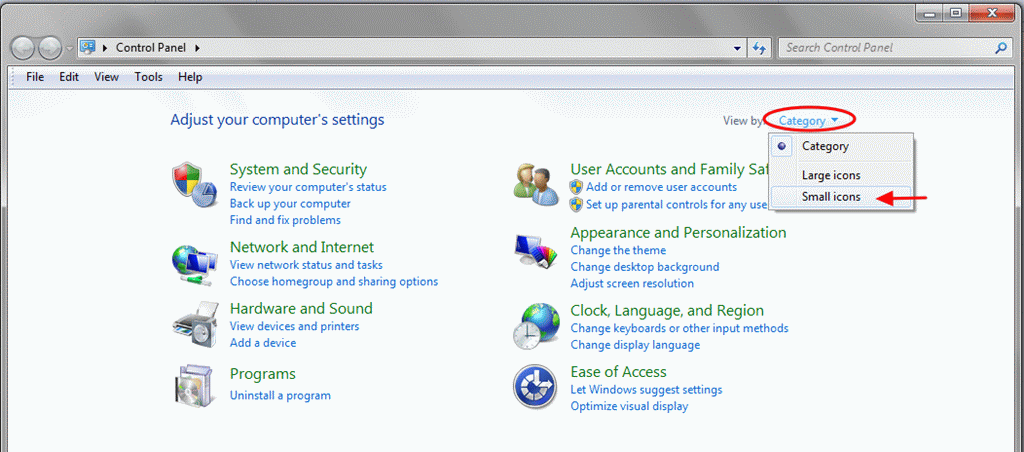Open System and Security heading link
The height and width of the screenshot is (452, 1024).
[298, 169]
